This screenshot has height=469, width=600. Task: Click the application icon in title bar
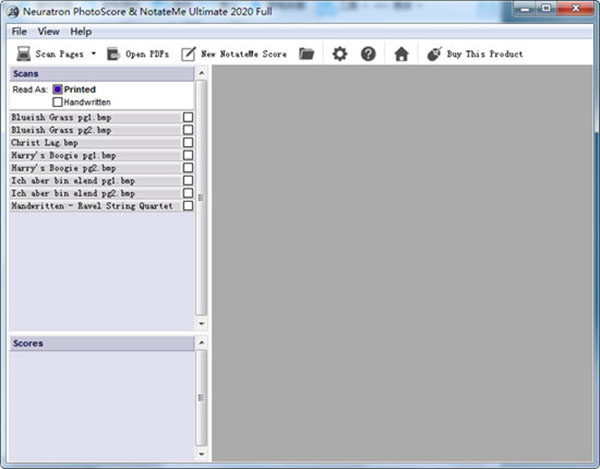(13, 12)
